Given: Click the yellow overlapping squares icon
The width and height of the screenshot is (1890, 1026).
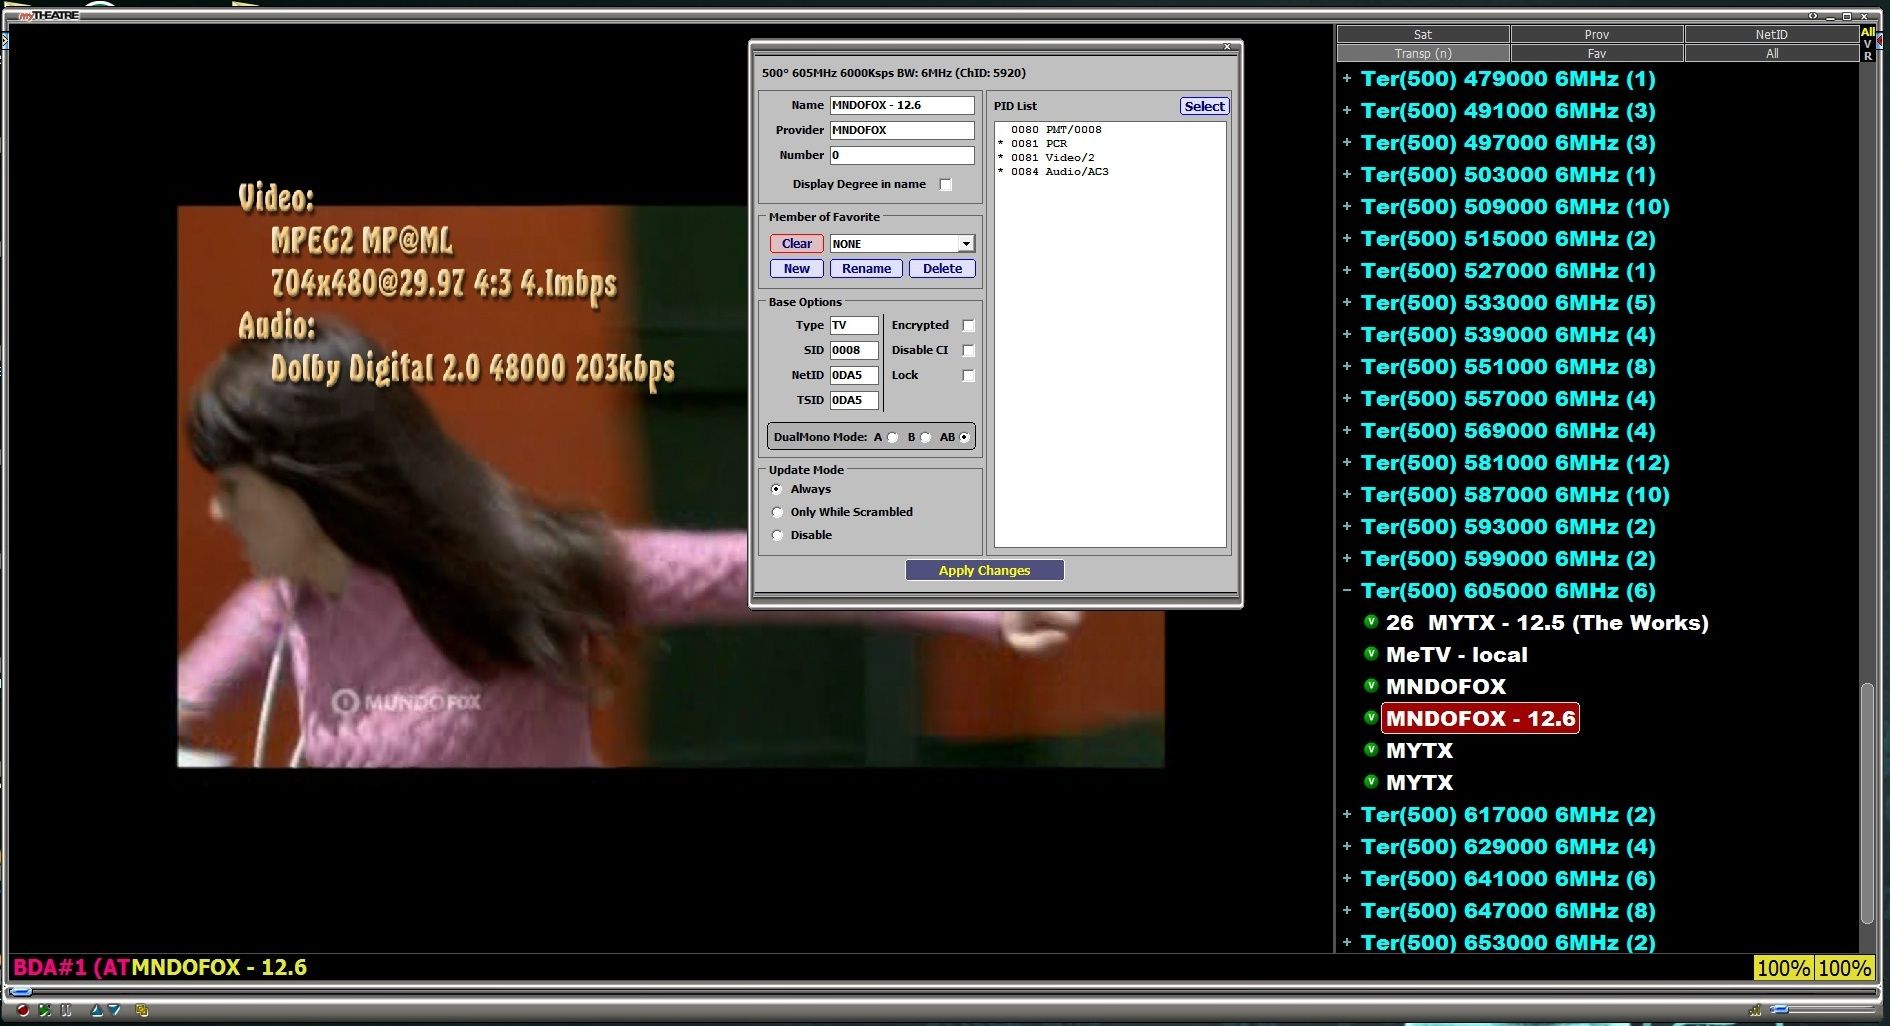Looking at the screenshot, I should pos(142,1010).
